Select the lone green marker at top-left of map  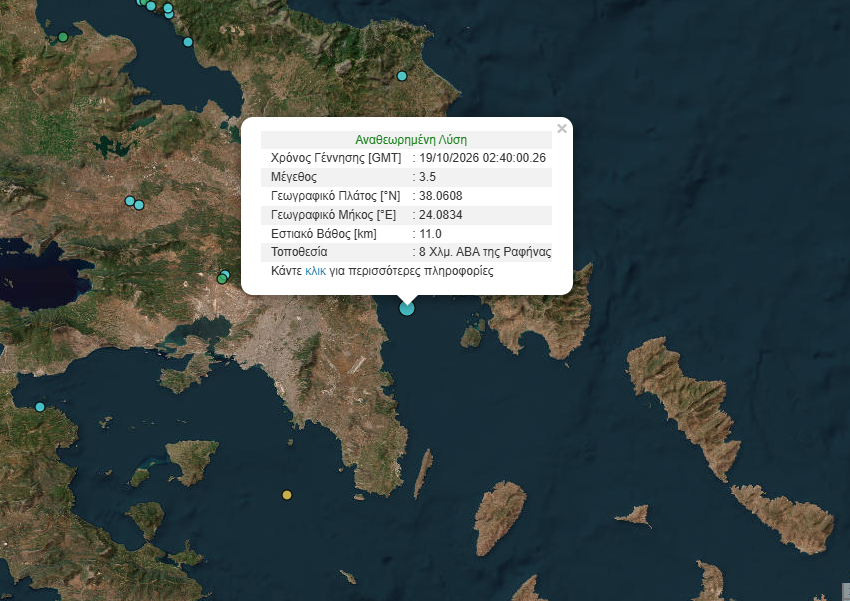click(63, 37)
